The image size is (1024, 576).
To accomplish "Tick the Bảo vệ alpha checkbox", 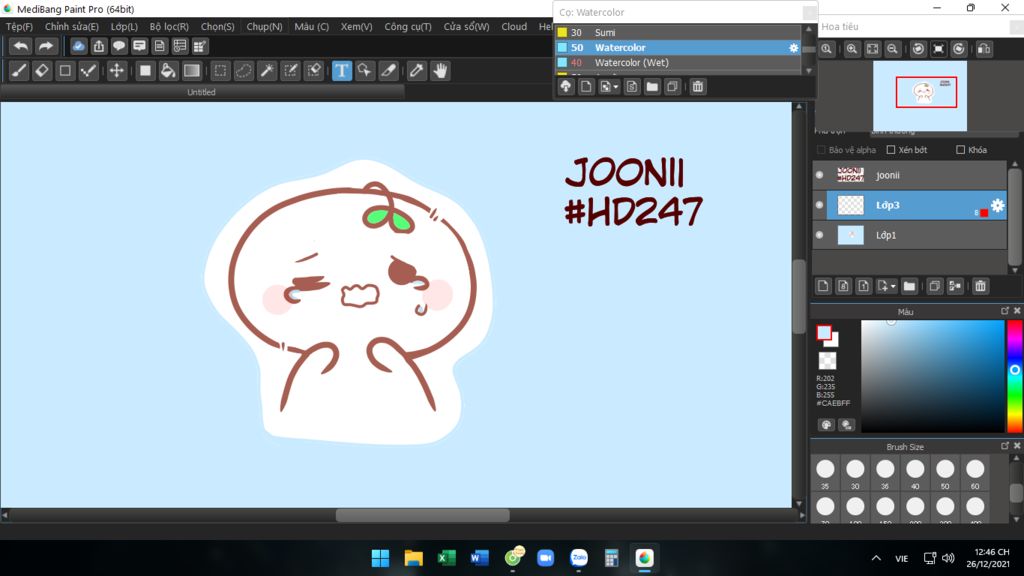I will click(x=822, y=150).
